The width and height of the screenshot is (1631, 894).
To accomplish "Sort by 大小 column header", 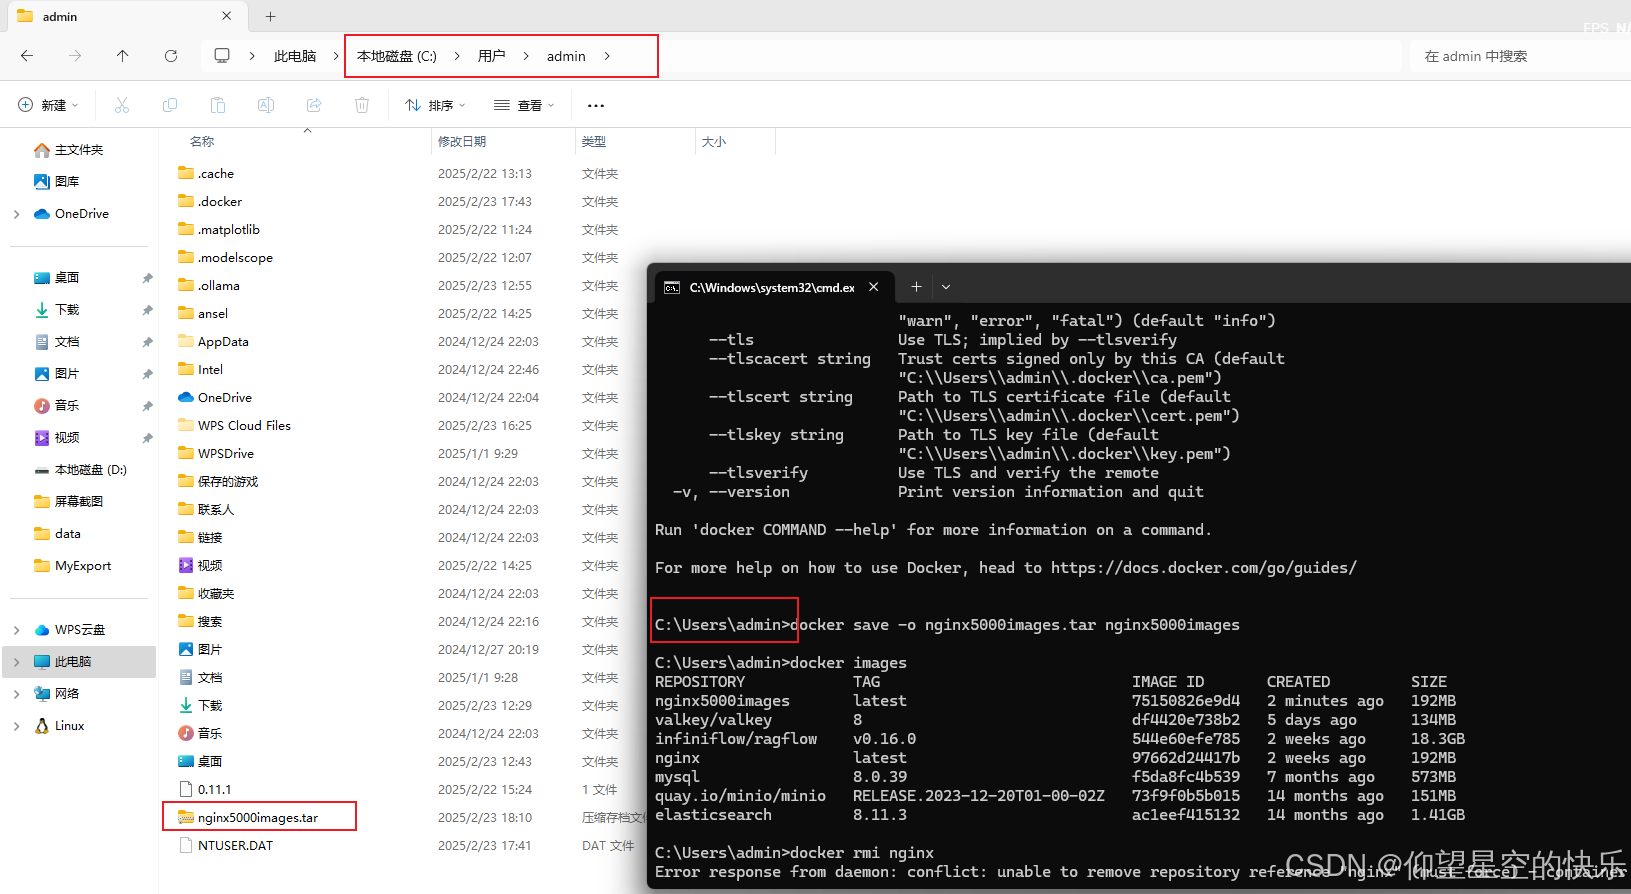I will tap(714, 142).
